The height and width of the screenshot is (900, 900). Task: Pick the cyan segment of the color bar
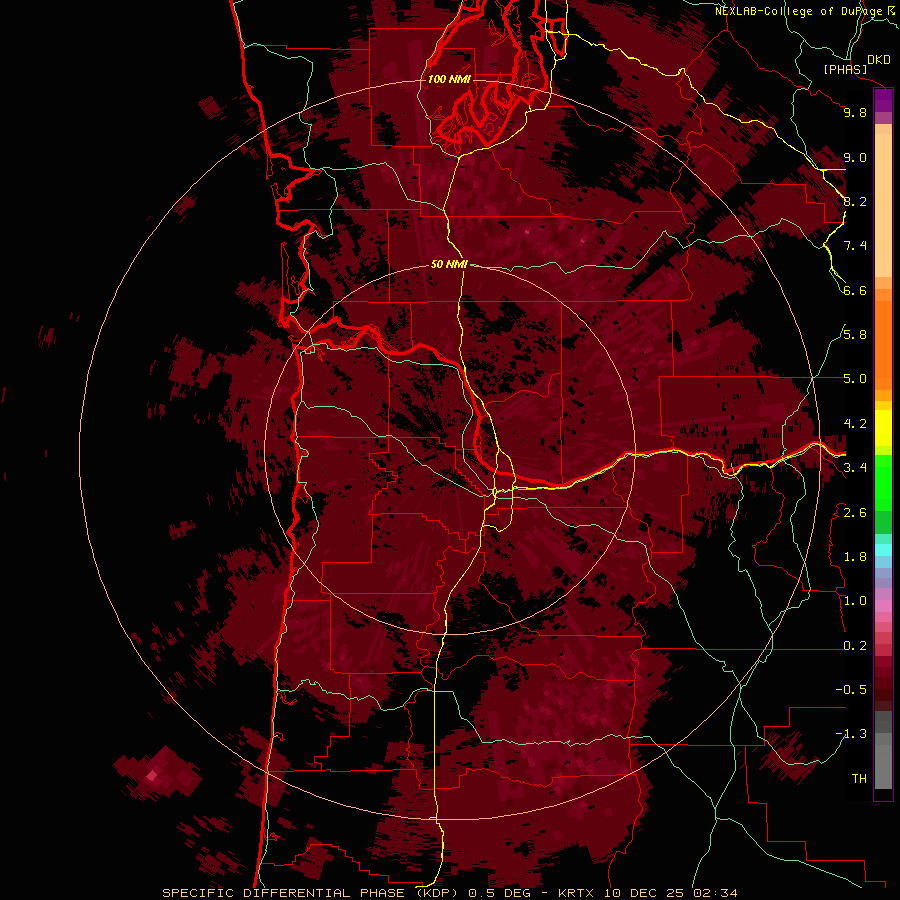(x=883, y=550)
